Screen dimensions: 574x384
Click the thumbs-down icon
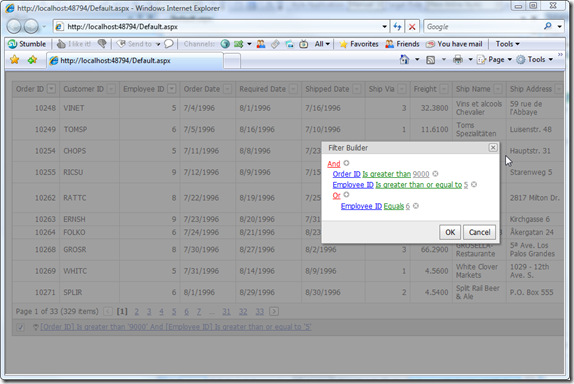tap(102, 44)
